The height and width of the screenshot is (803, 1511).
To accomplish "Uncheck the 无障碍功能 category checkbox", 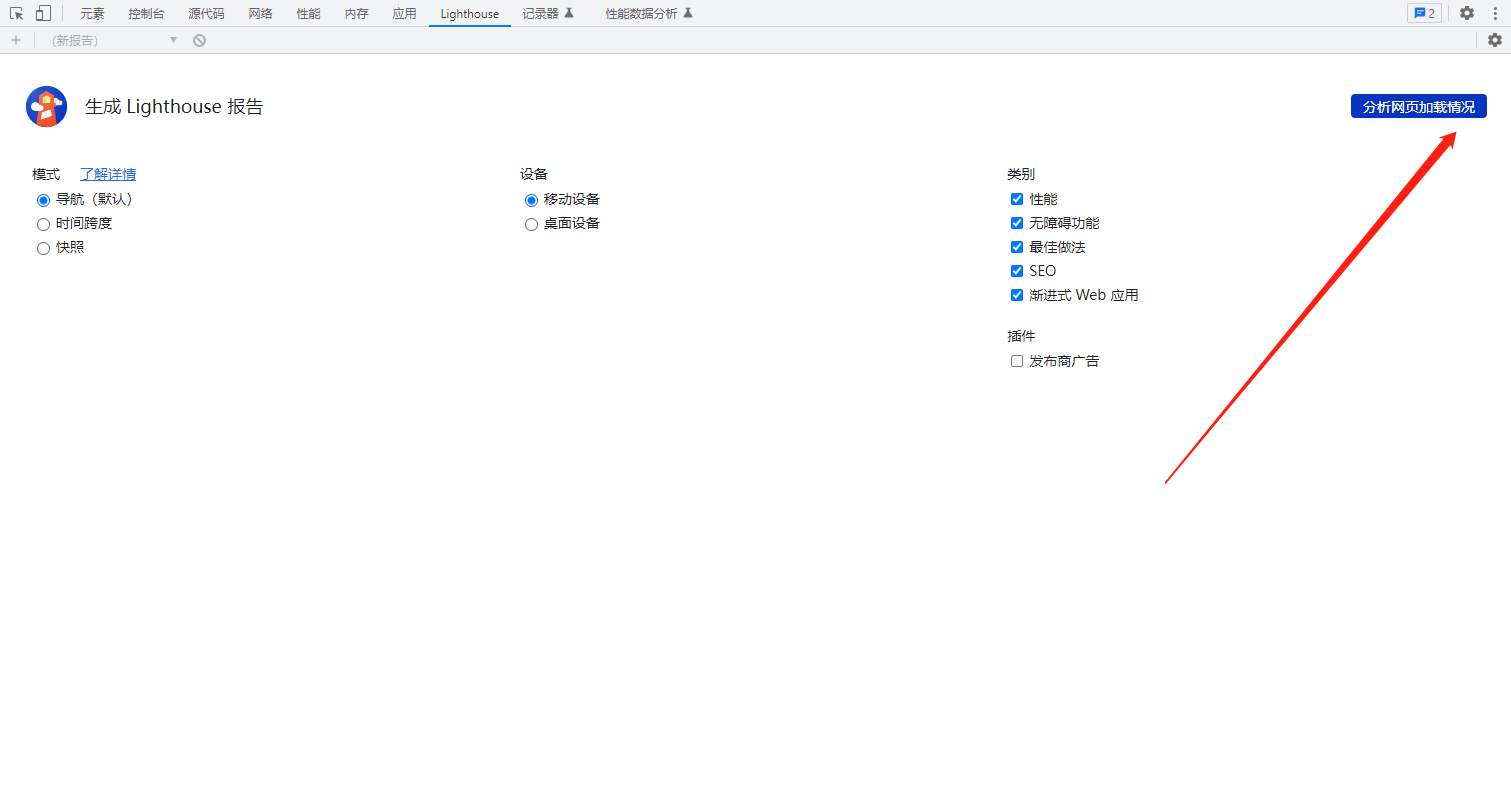I will coord(1017,223).
